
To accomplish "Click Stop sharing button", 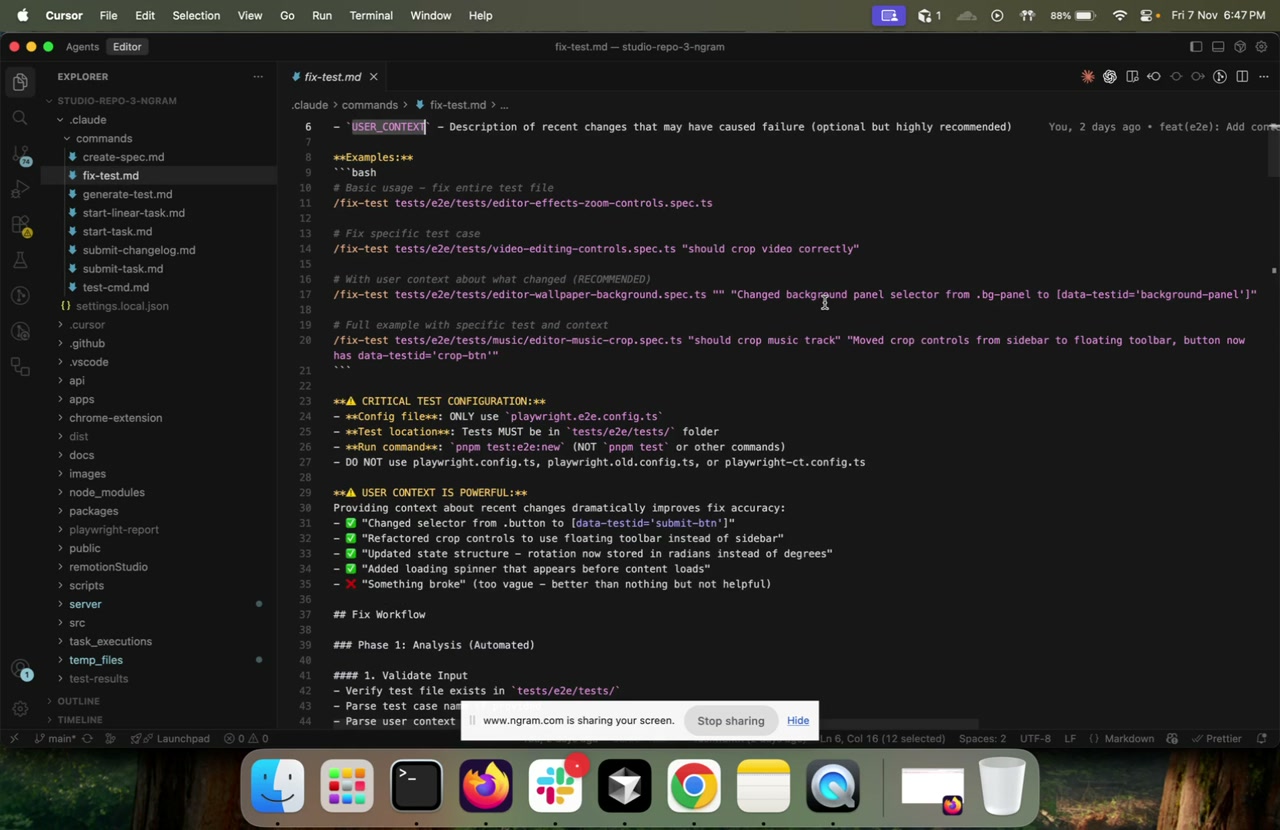I will pos(731,721).
